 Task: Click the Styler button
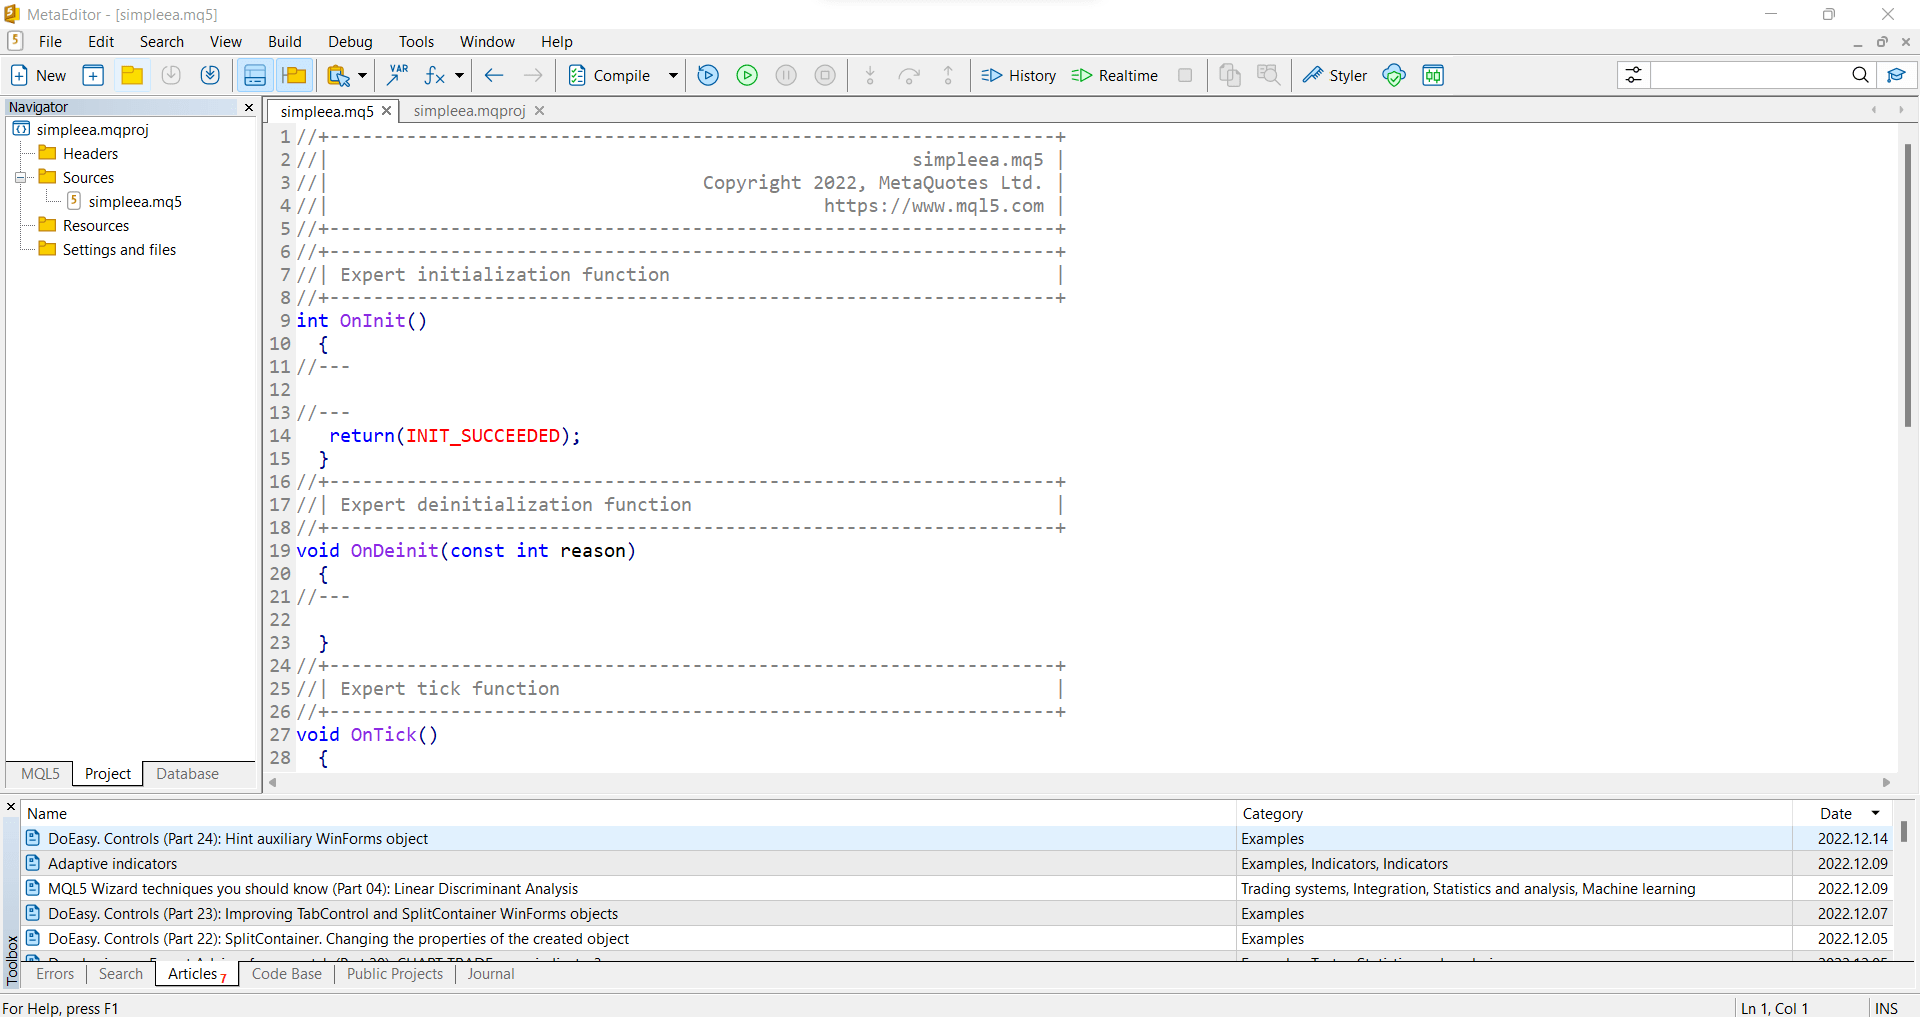pyautogui.click(x=1335, y=75)
